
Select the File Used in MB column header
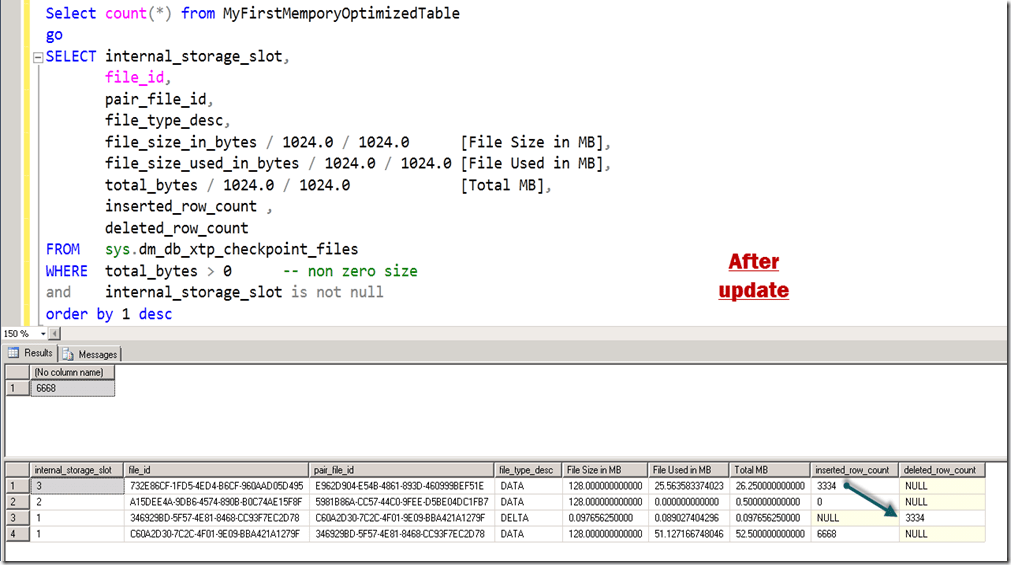coord(688,470)
